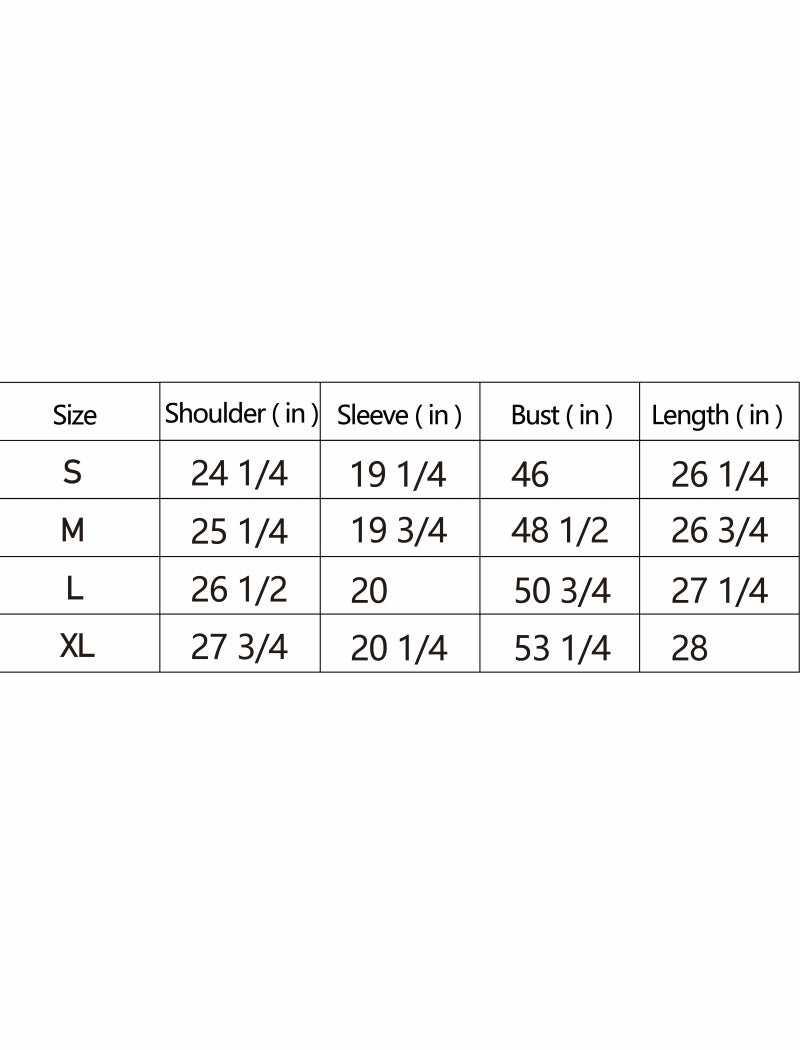Click bust value 50 3/4 in L row
800x1050 pixels.
pos(562,591)
